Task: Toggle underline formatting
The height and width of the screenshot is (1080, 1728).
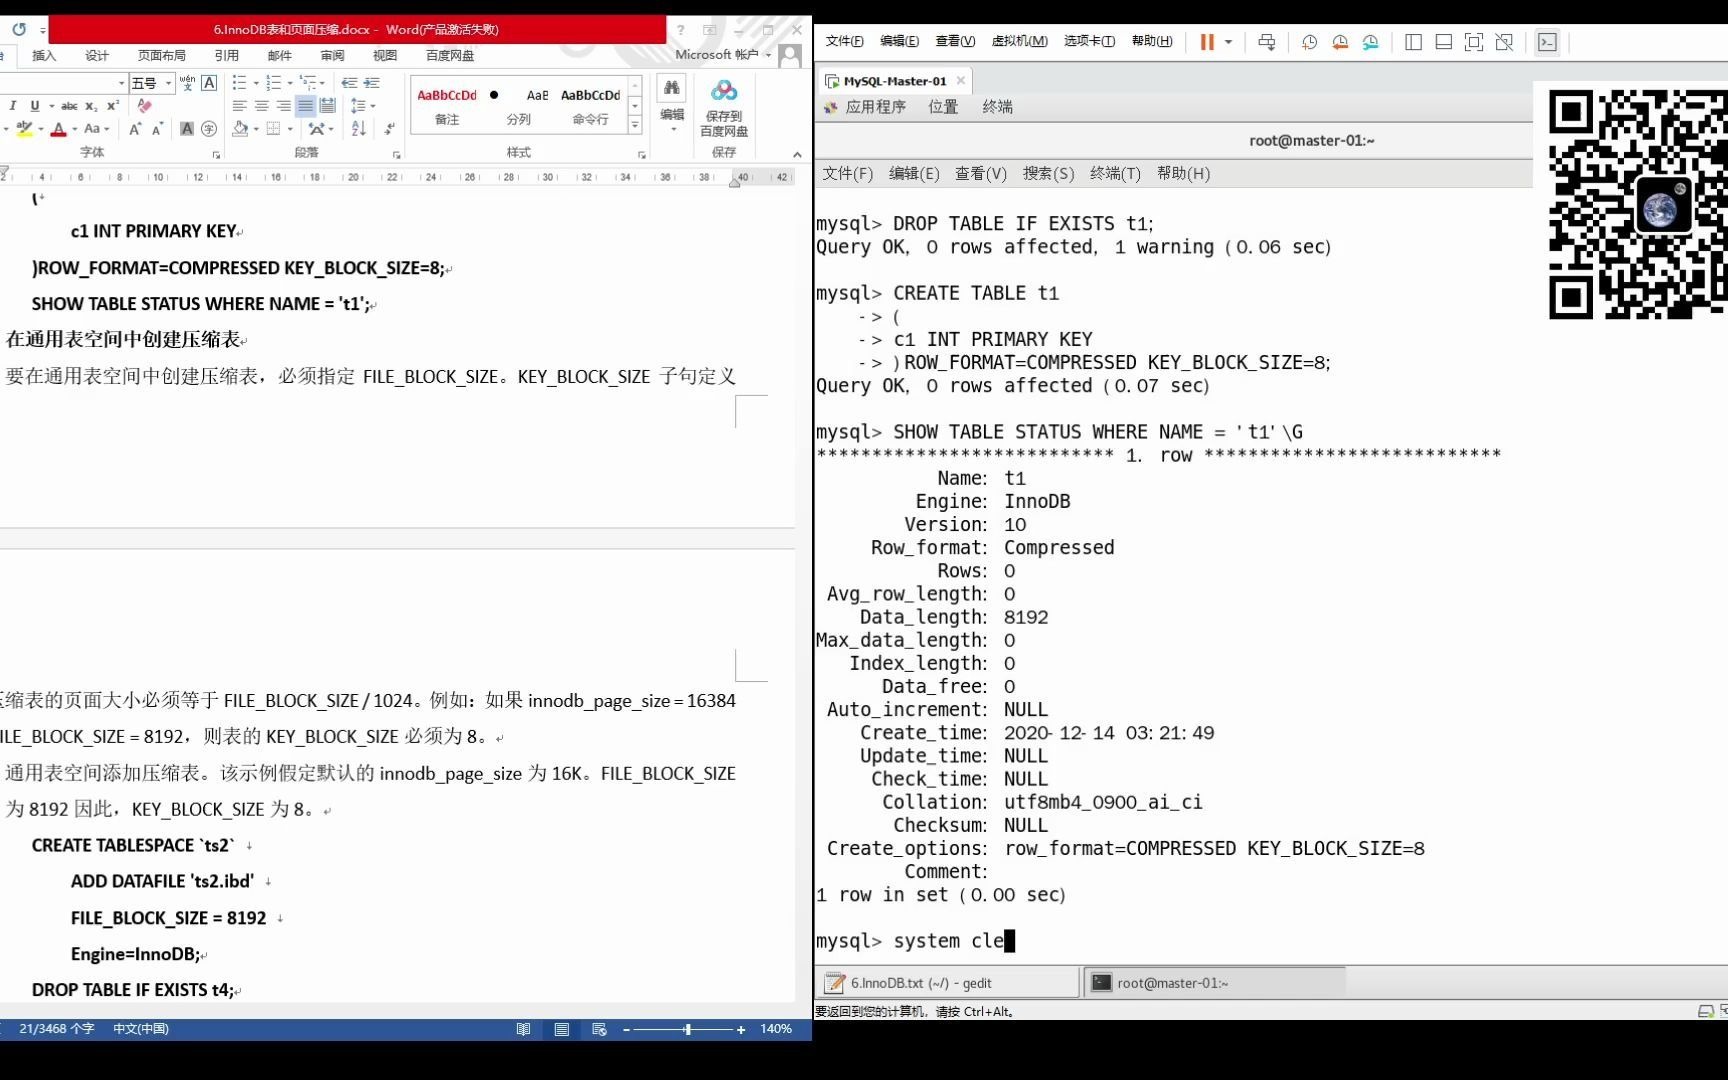Action: (35, 105)
